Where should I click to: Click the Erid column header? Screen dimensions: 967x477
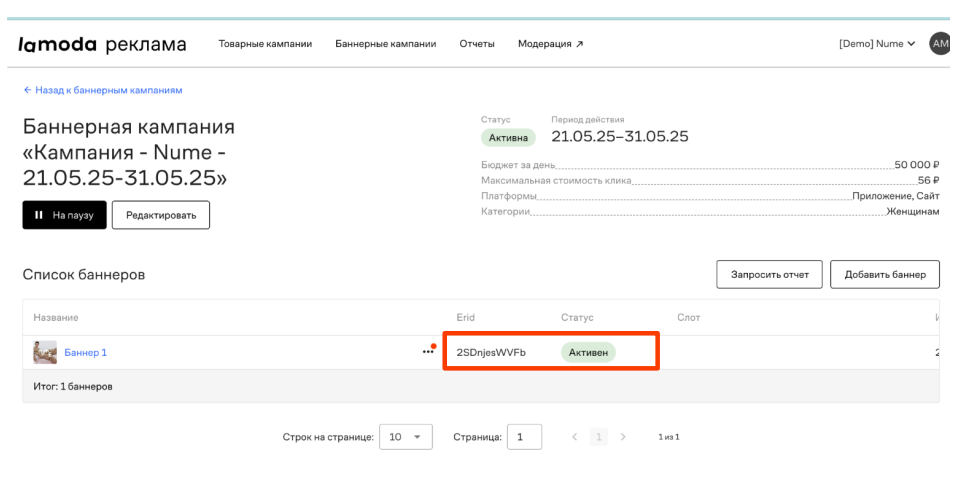pos(466,317)
